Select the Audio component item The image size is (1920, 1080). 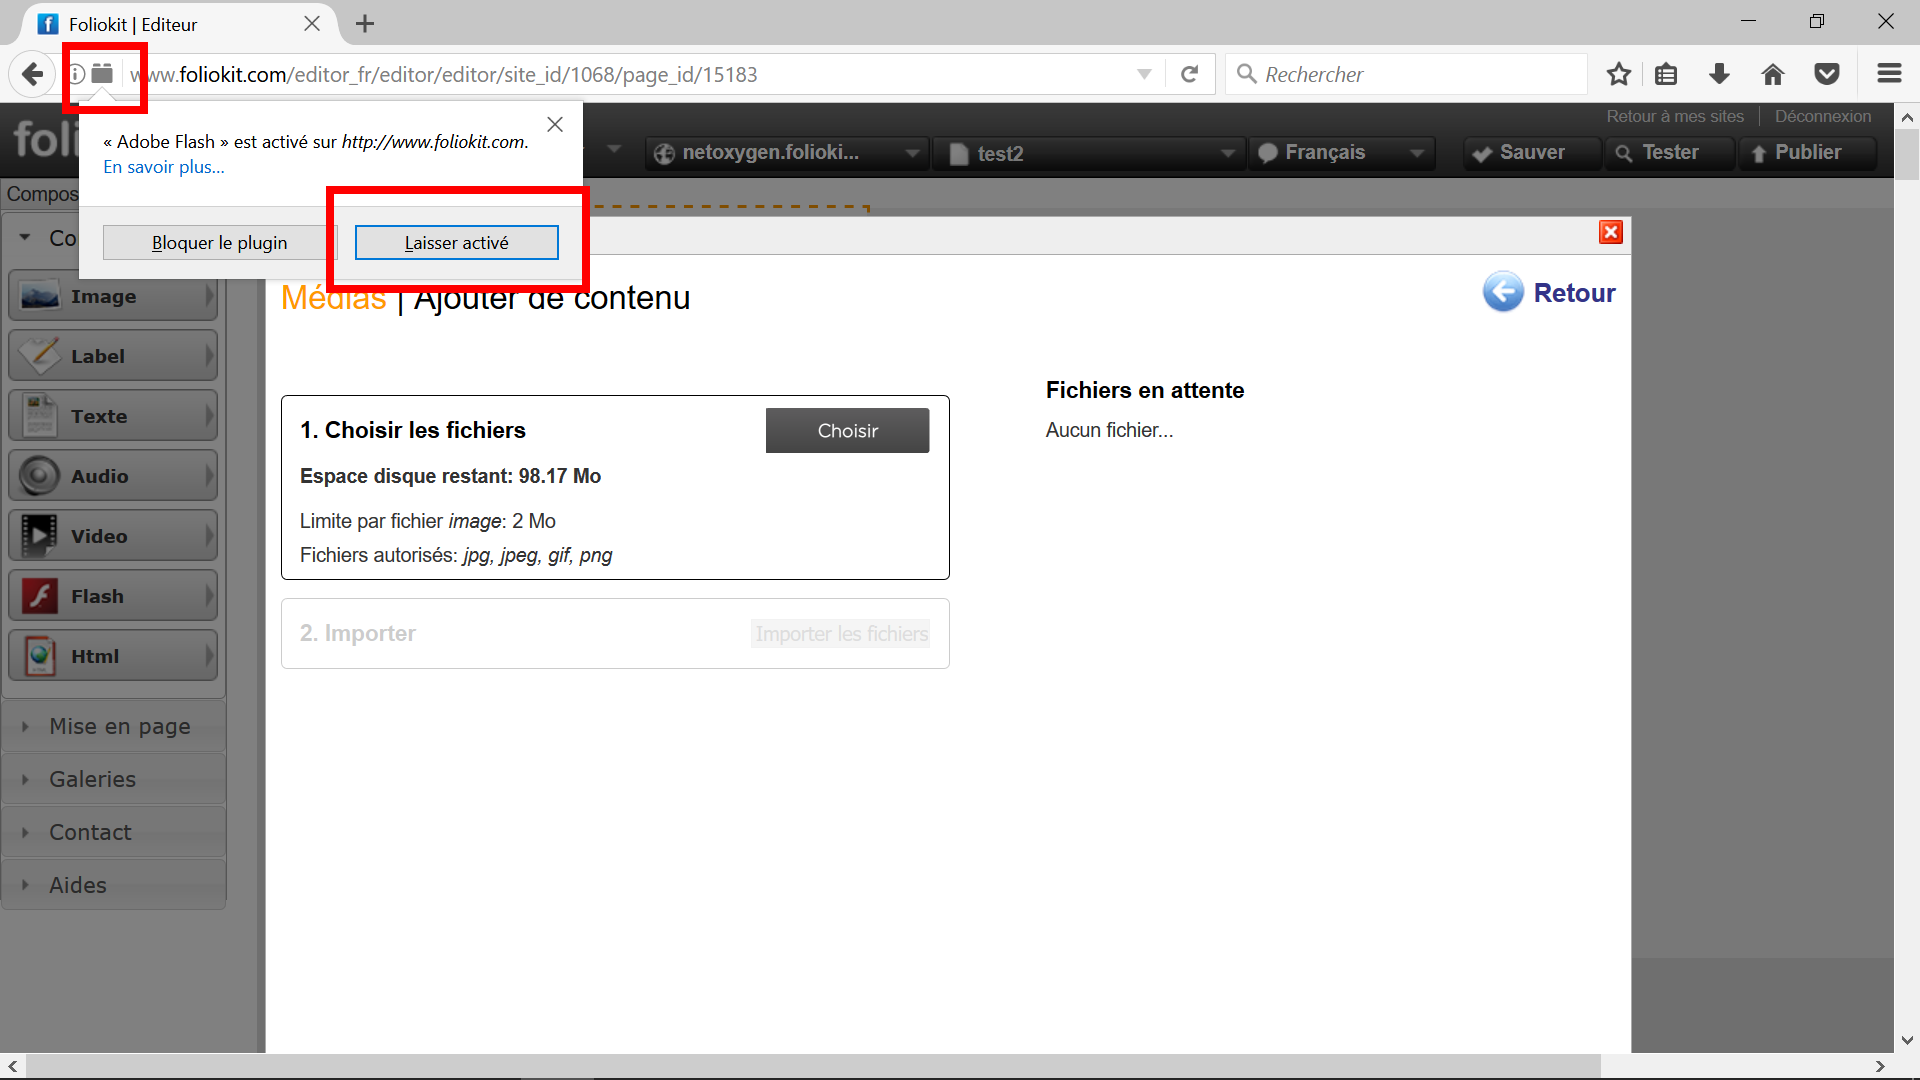pyautogui.click(x=113, y=476)
